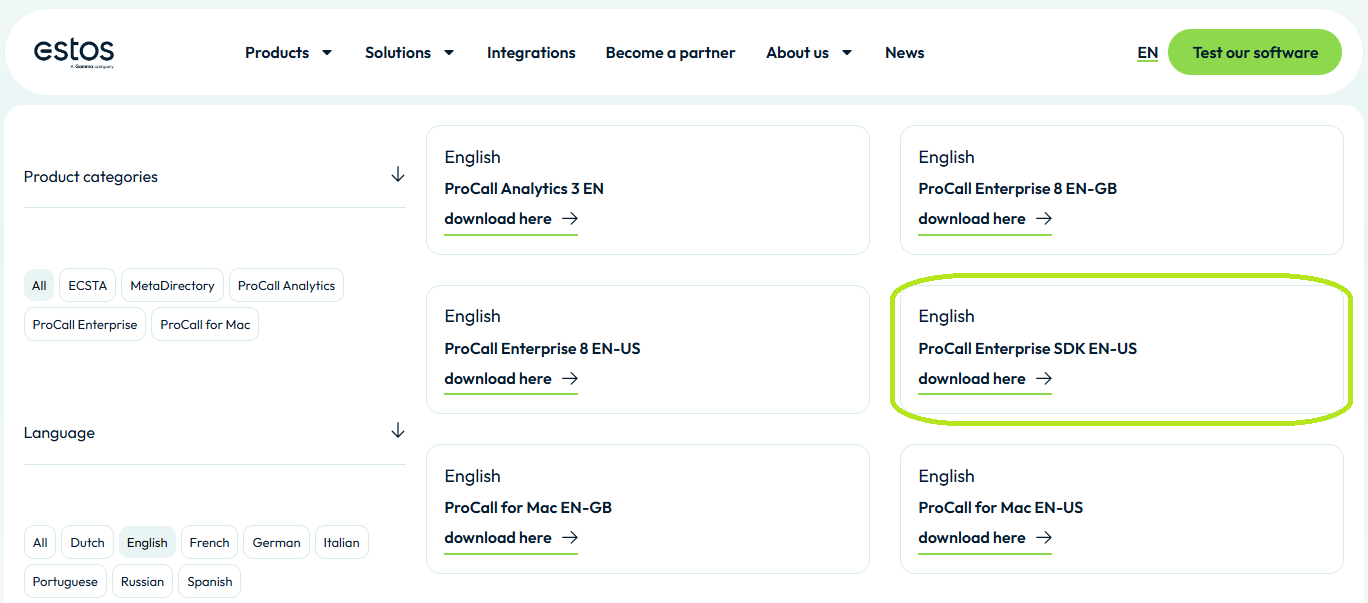Open the Products dropdown menu
This screenshot has height=603, width=1368.
click(288, 53)
